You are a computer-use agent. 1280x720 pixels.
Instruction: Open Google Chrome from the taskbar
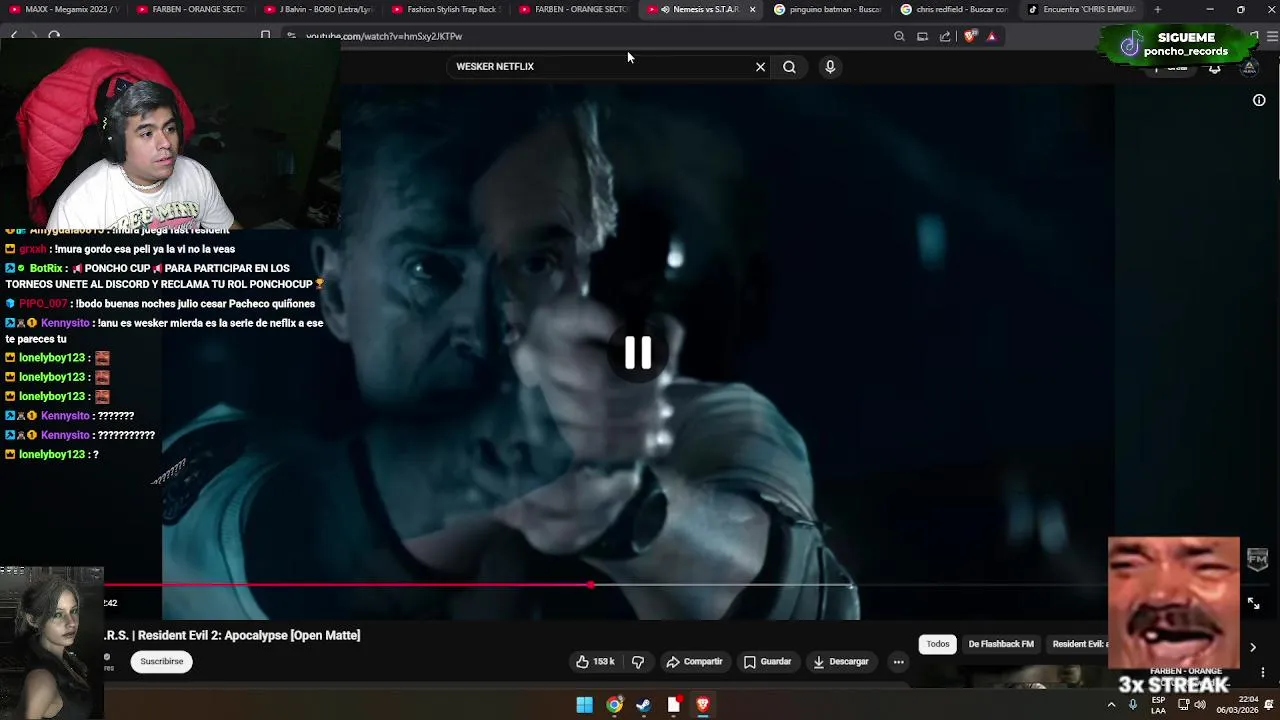coord(614,705)
